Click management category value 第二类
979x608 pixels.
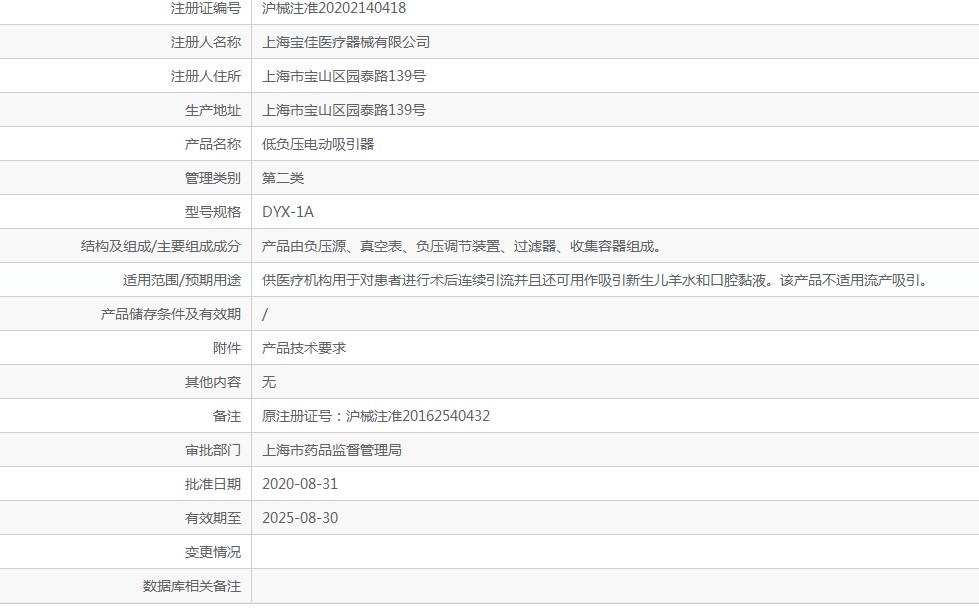(x=283, y=178)
